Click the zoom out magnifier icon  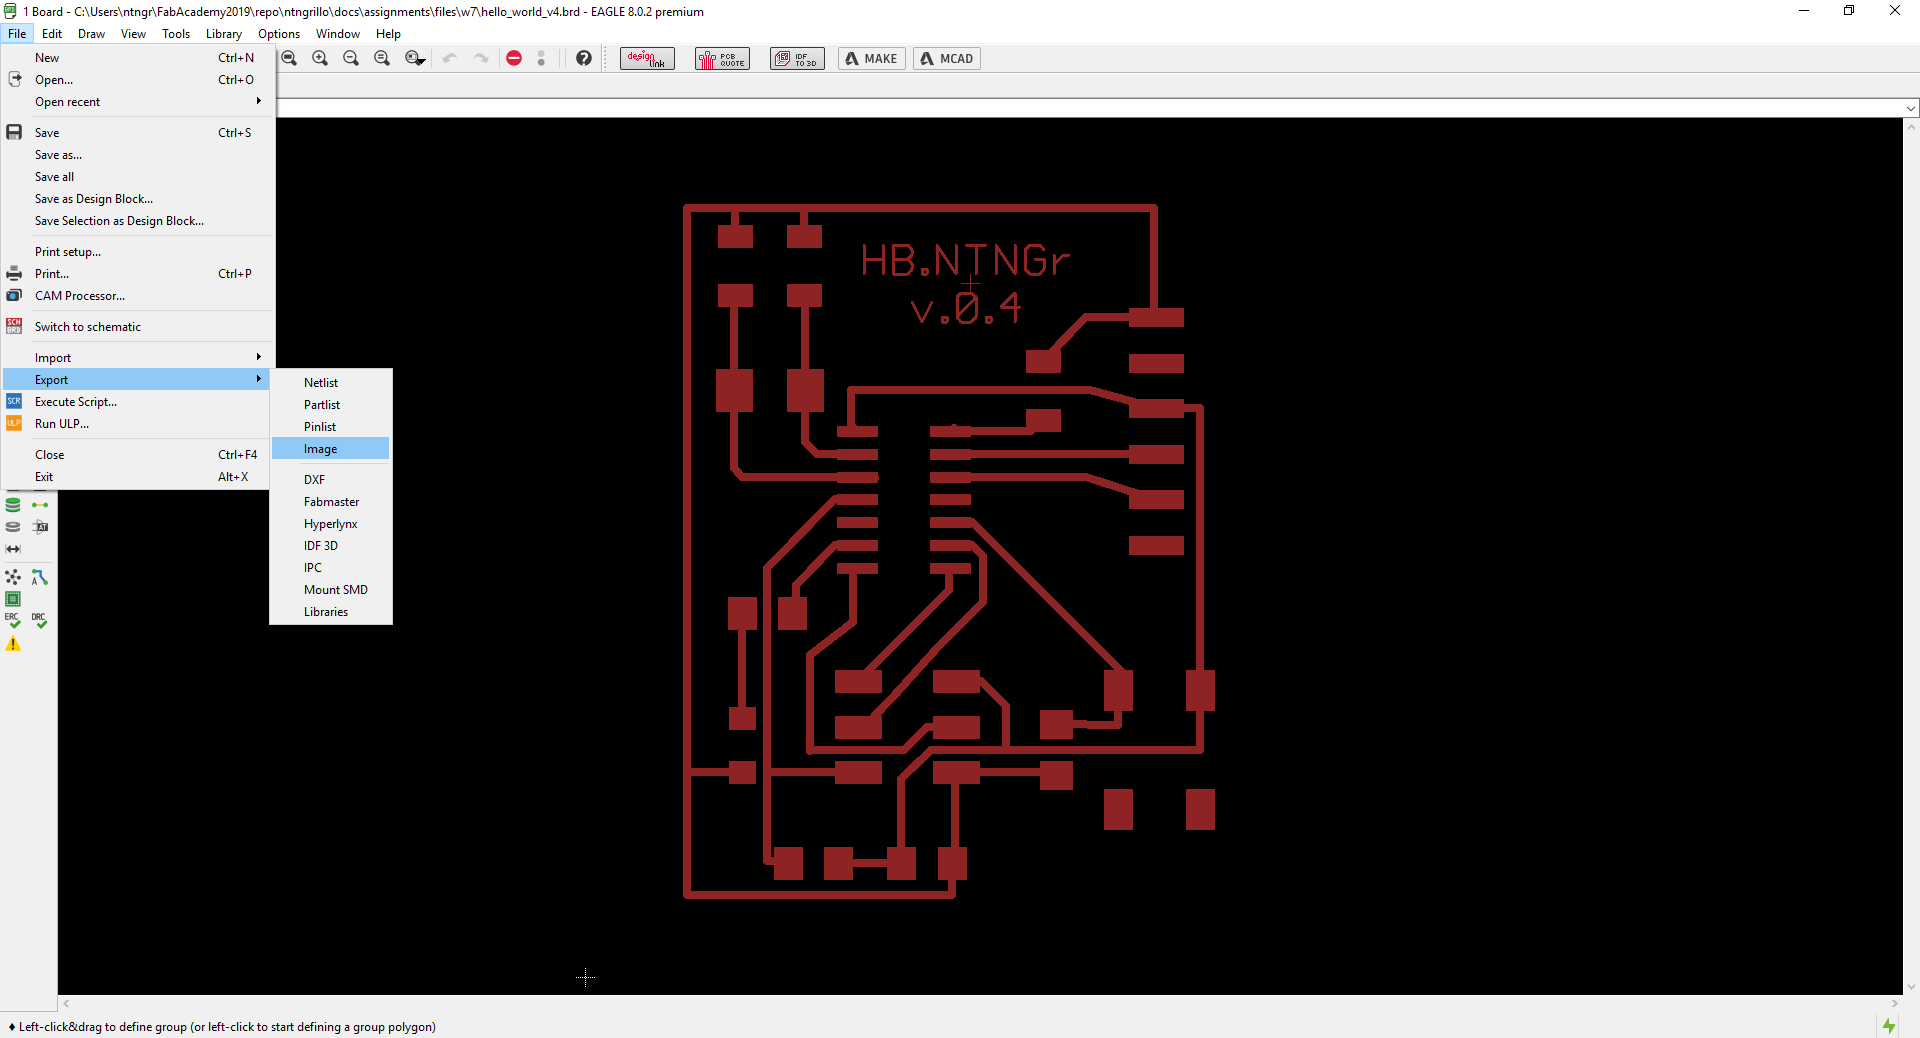(351, 58)
